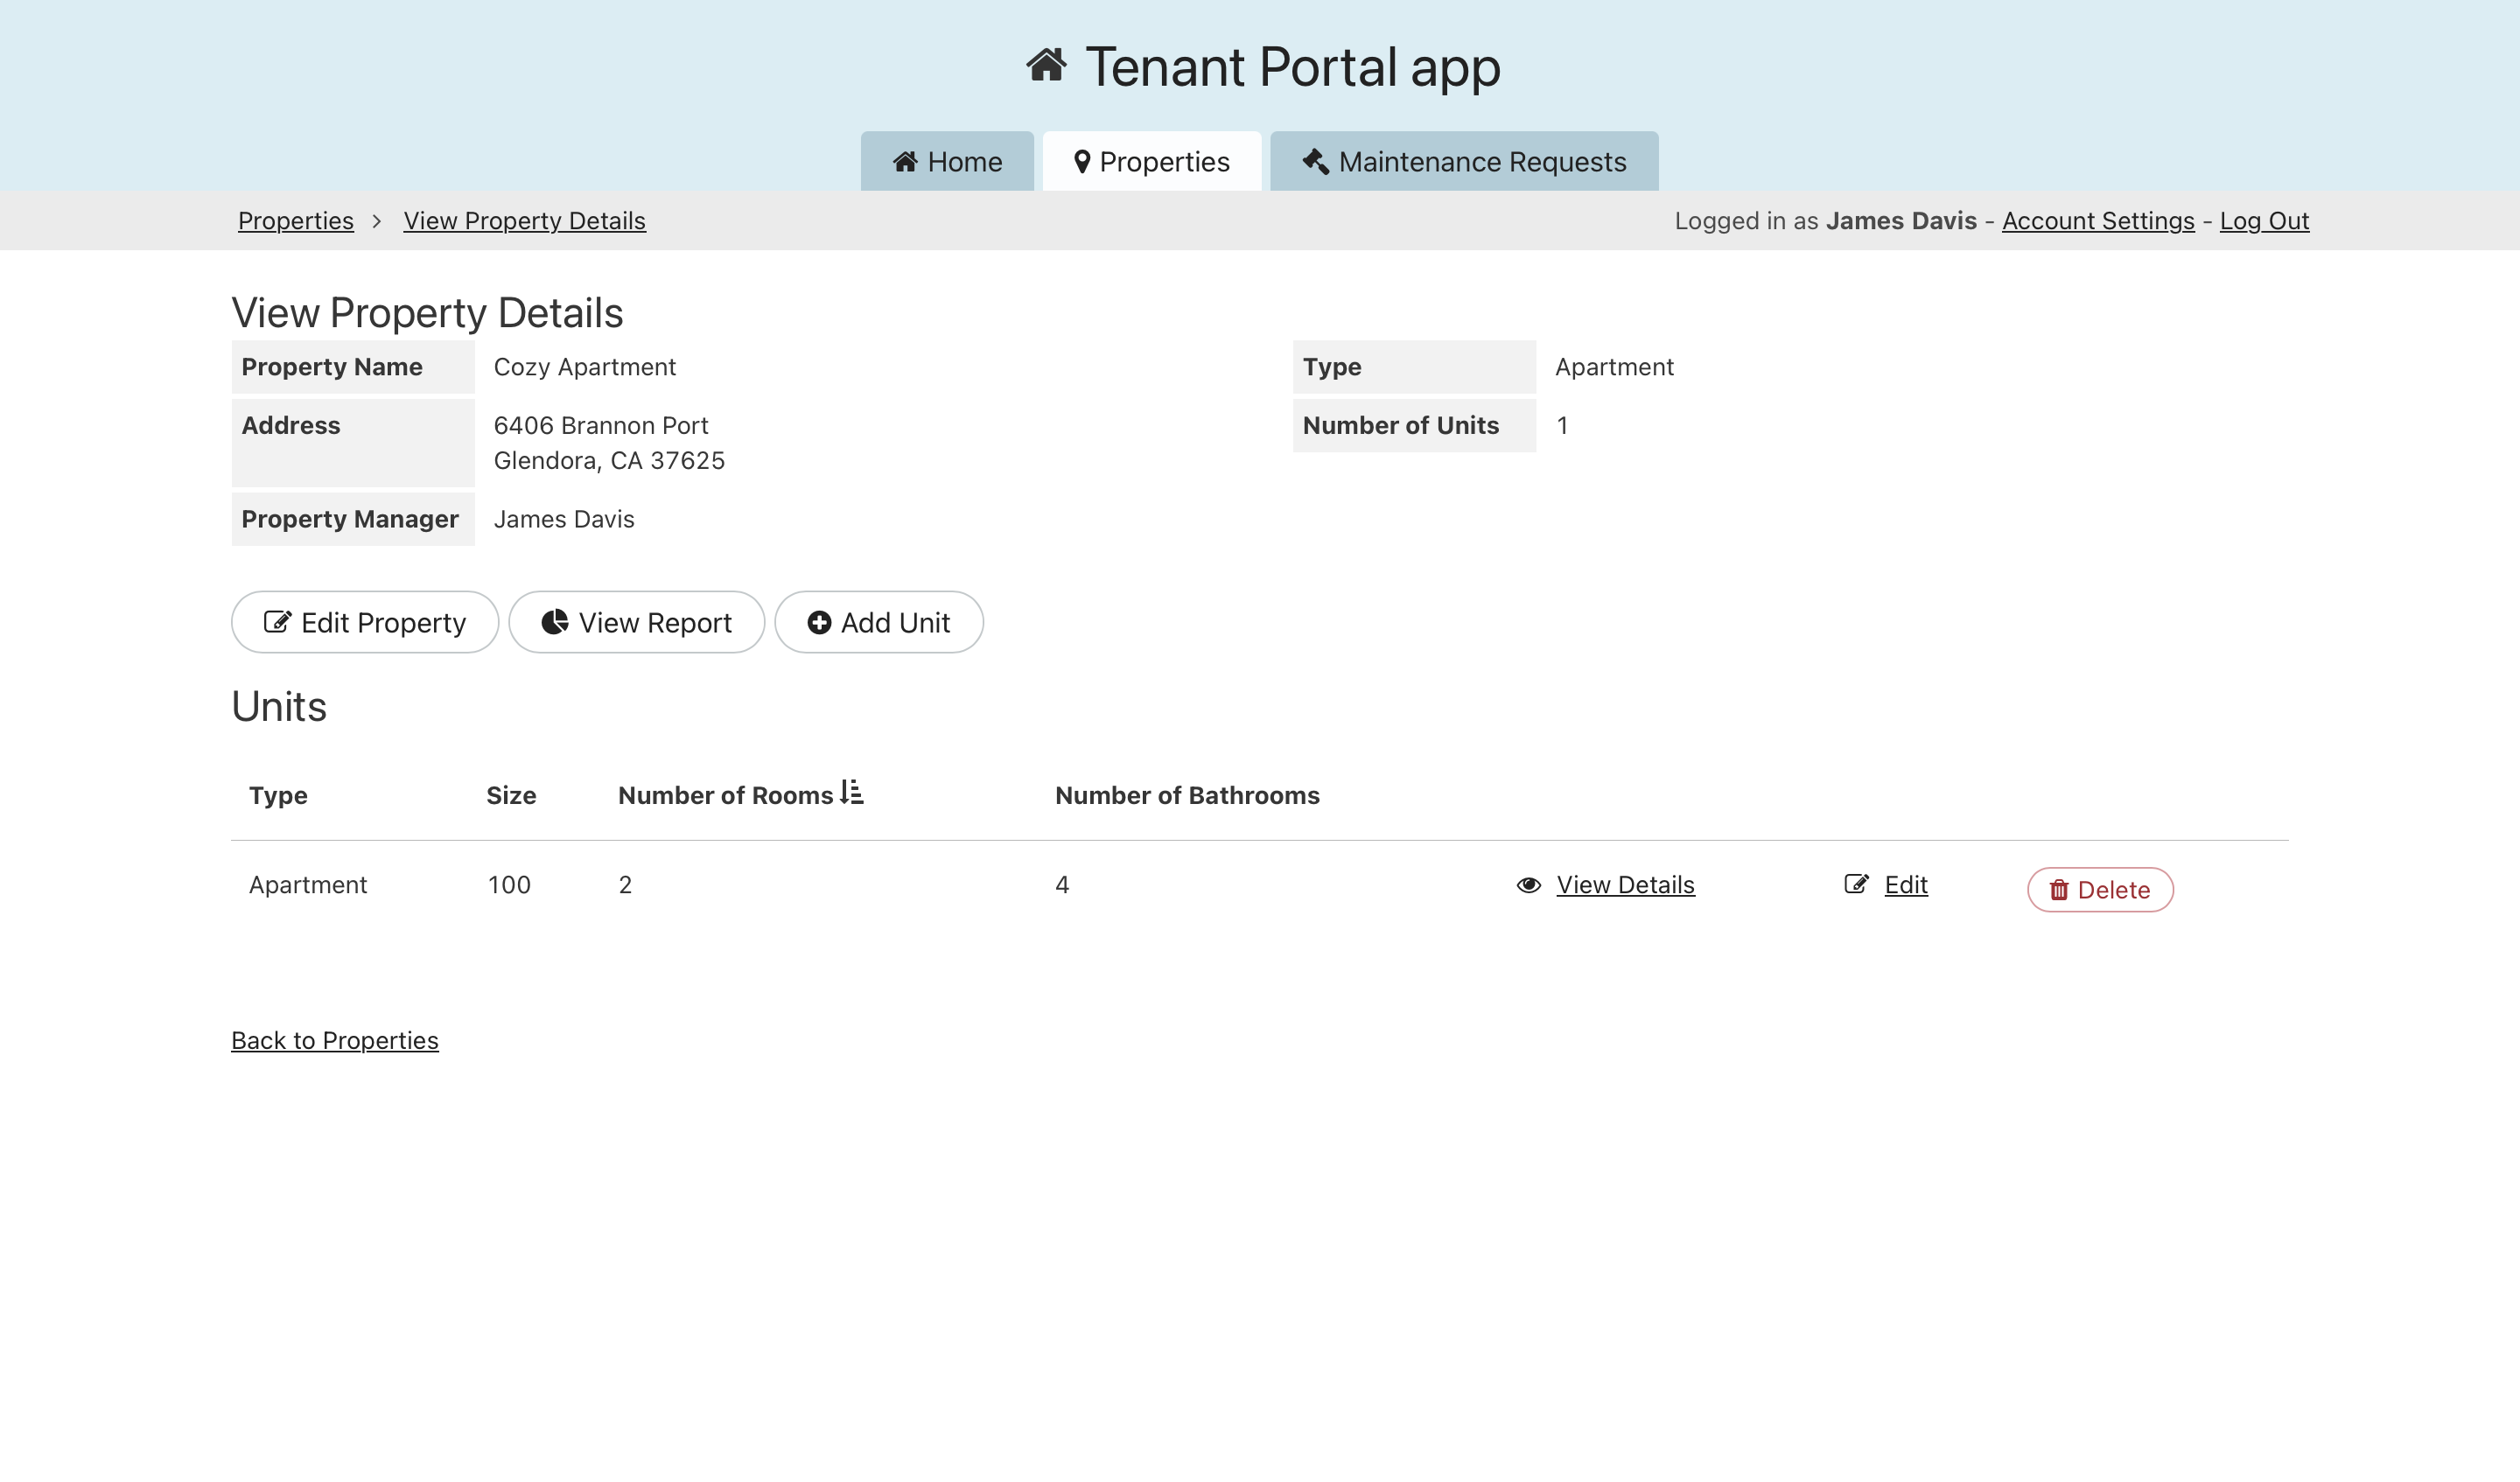The width and height of the screenshot is (2520, 1482).
Task: Click View Property Details breadcrumb
Action: (x=524, y=221)
